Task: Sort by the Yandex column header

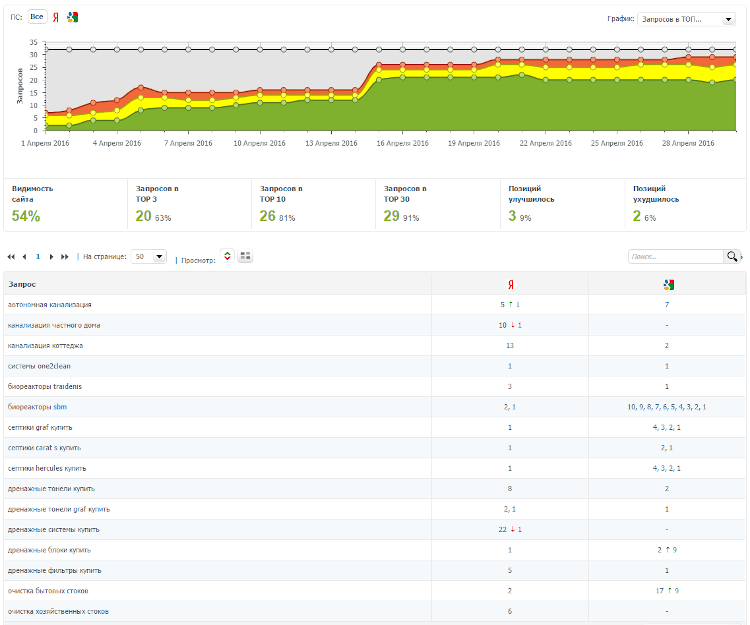Action: [510, 284]
